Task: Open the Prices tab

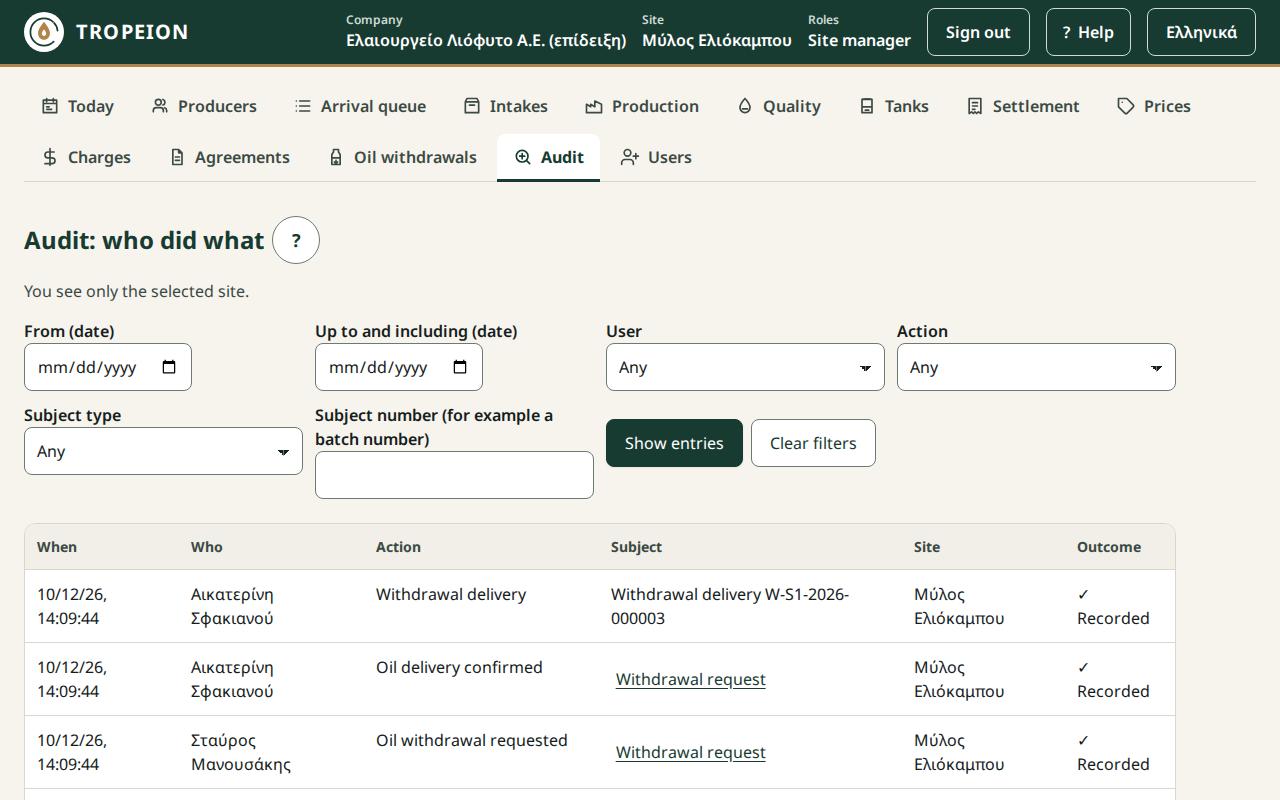Action: 1154,106
